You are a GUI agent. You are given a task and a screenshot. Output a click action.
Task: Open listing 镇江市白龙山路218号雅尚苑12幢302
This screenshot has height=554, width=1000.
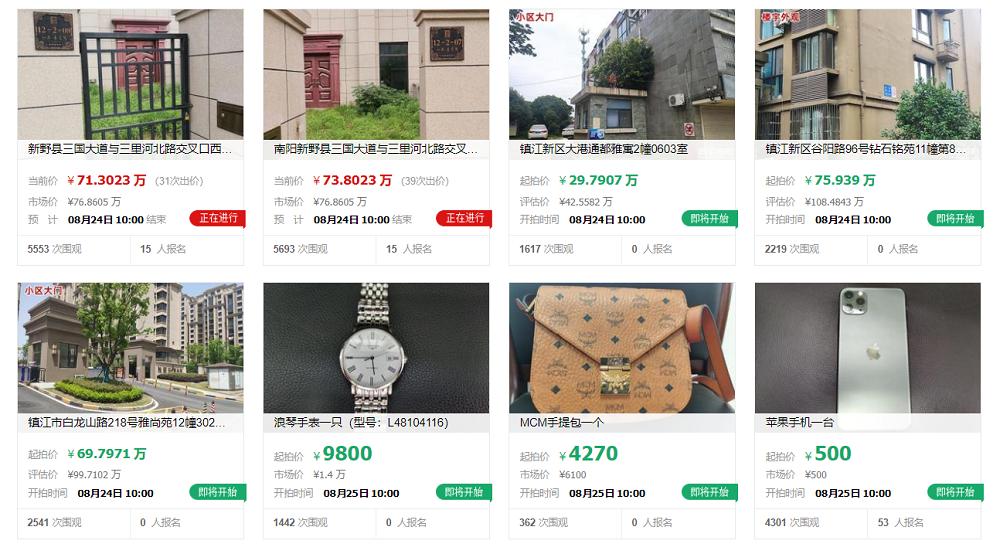coord(126,423)
